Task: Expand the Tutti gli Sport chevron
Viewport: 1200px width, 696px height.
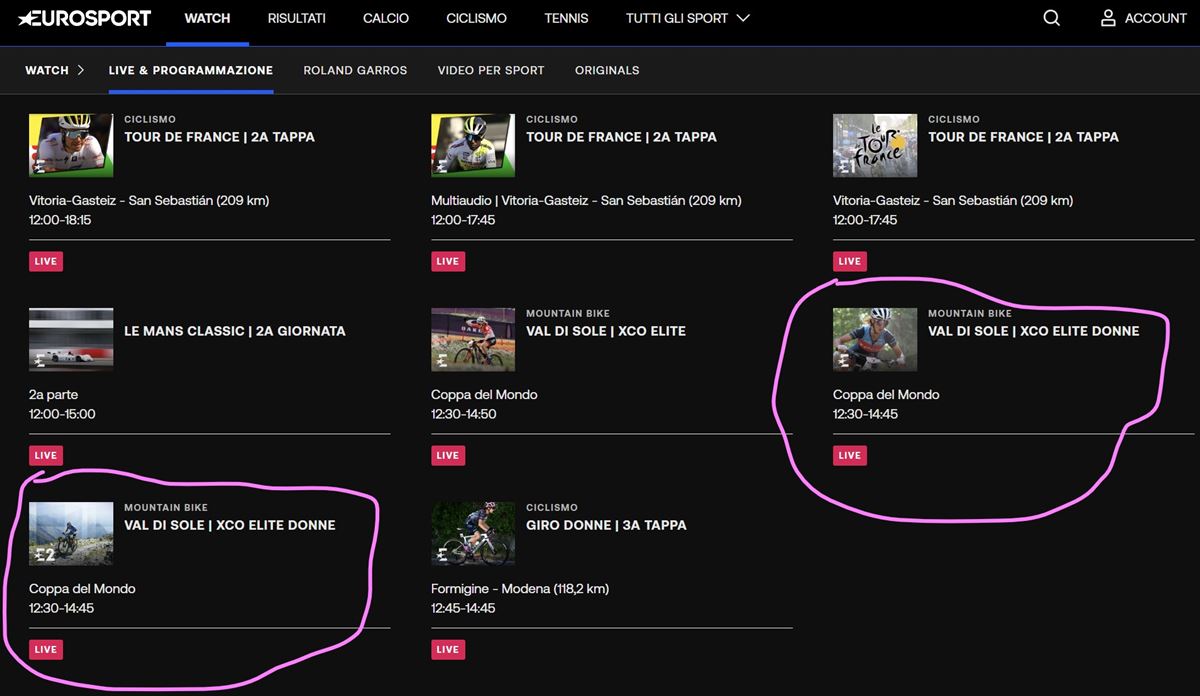Action: coord(742,18)
